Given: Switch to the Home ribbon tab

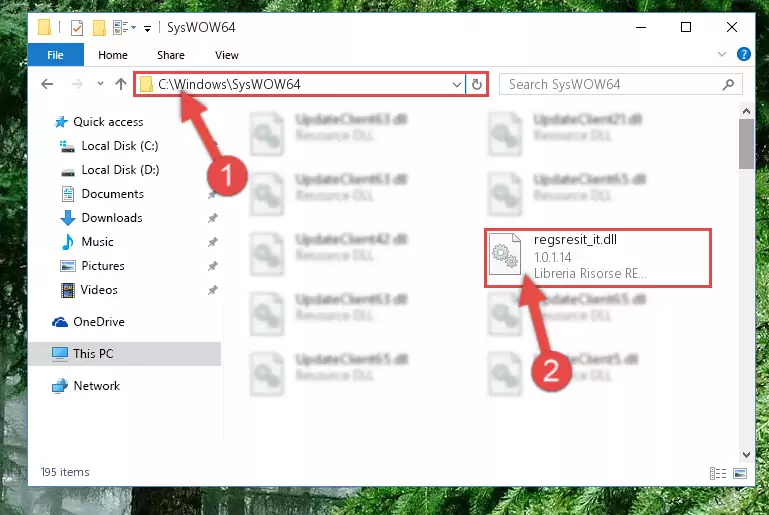Looking at the screenshot, I should click(x=113, y=55).
